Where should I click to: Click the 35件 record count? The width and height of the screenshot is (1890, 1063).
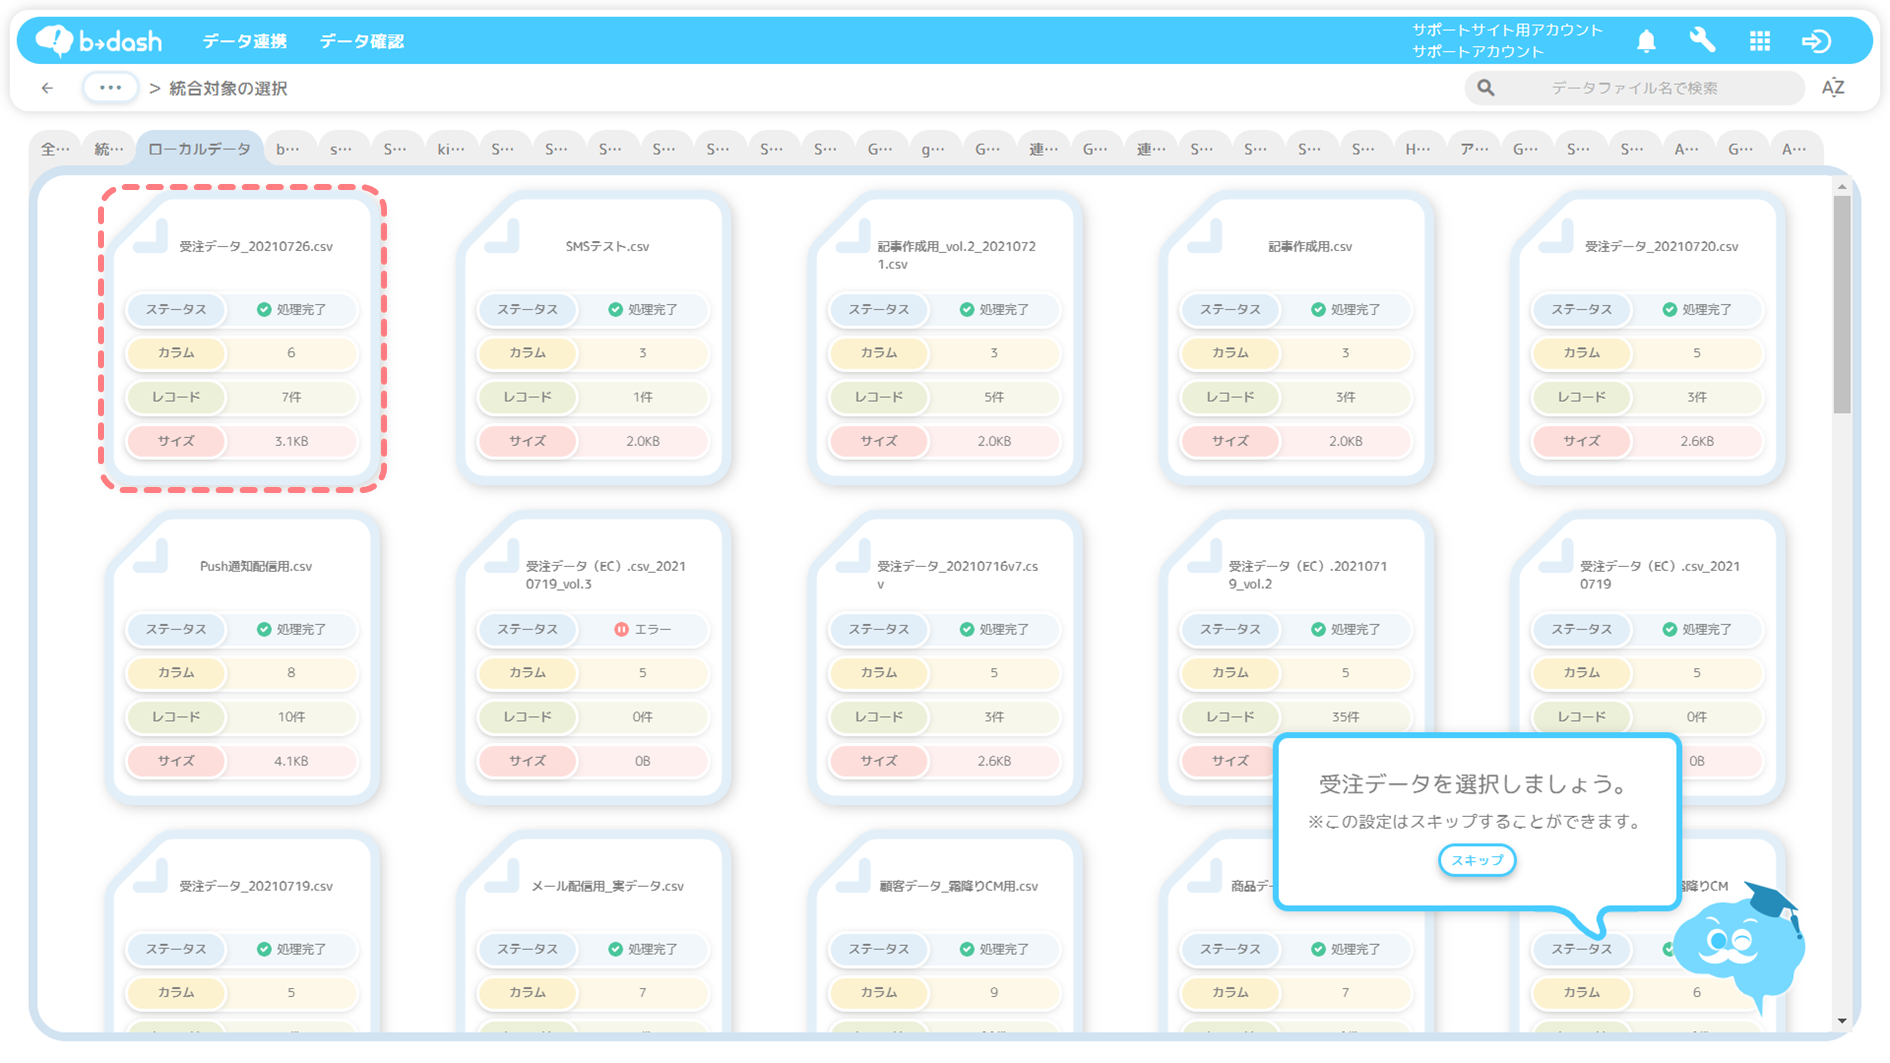(x=1345, y=717)
